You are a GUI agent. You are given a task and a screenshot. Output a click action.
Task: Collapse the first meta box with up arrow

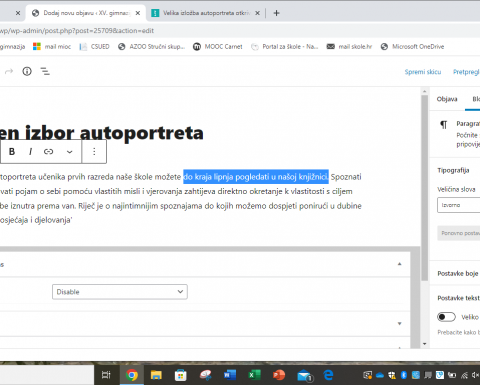tap(399, 264)
